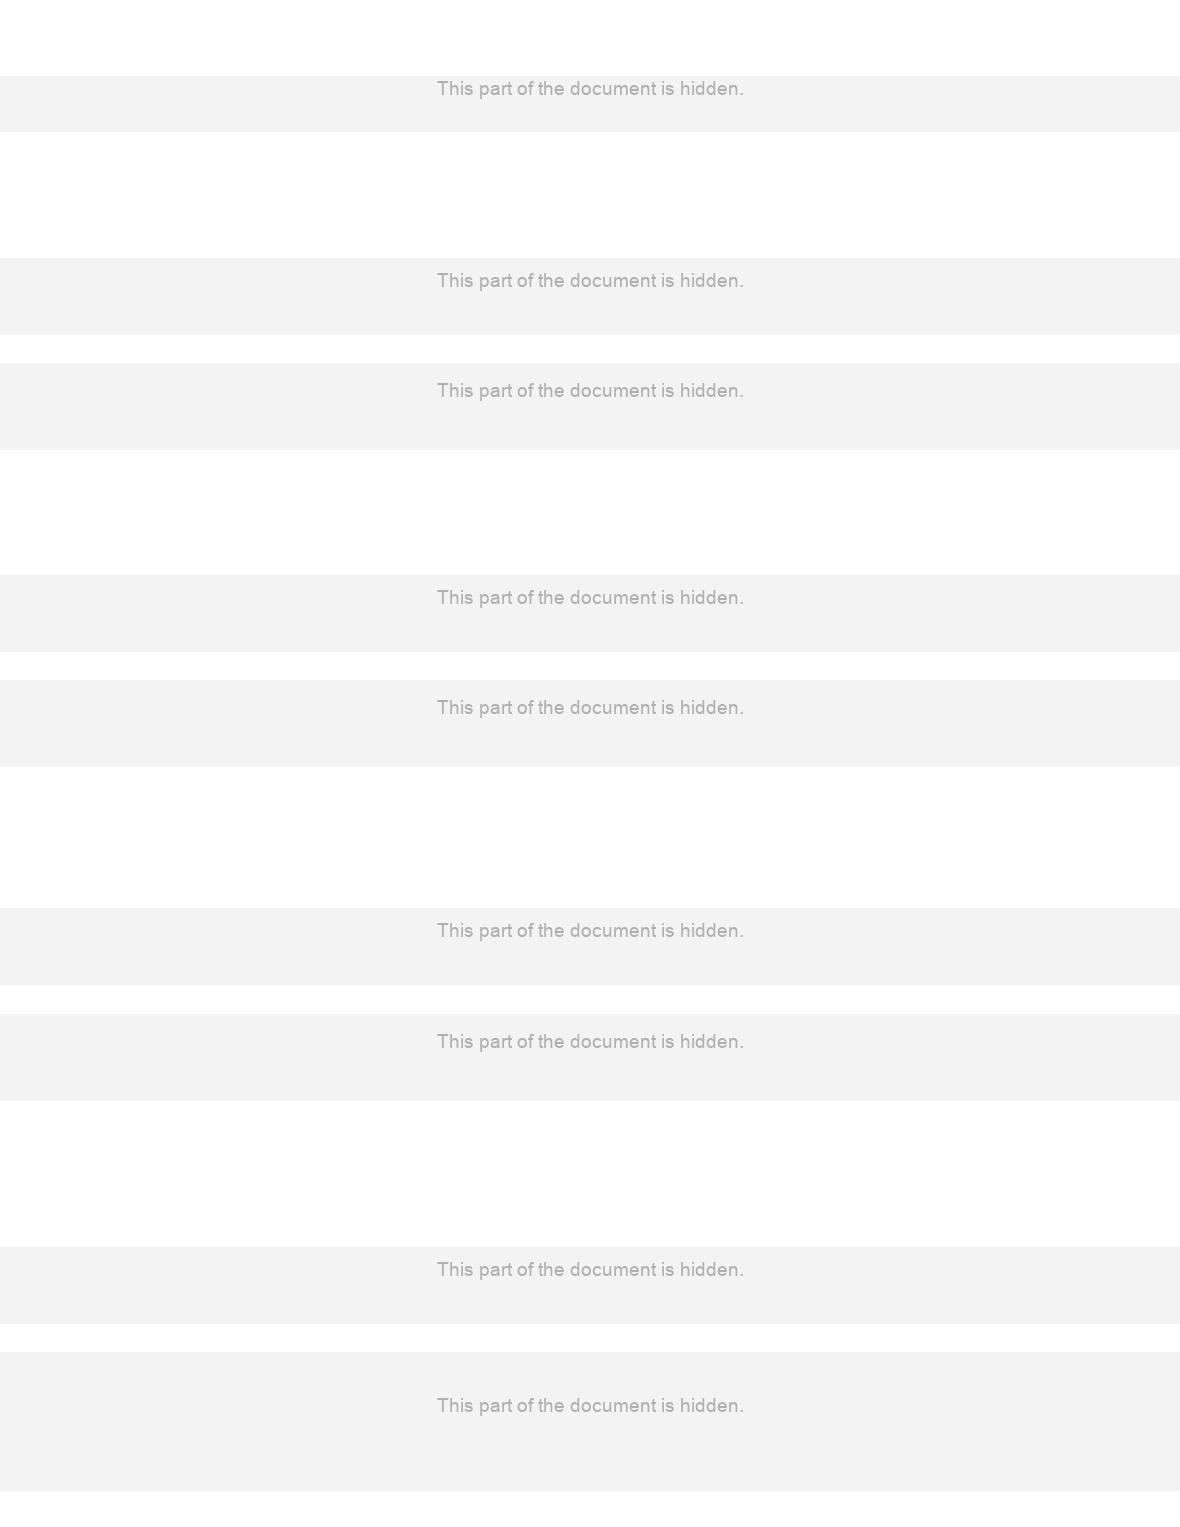This screenshot has width=1180, height=1527.
Task: Click the fourth hidden-document notice text
Action: click(590, 598)
